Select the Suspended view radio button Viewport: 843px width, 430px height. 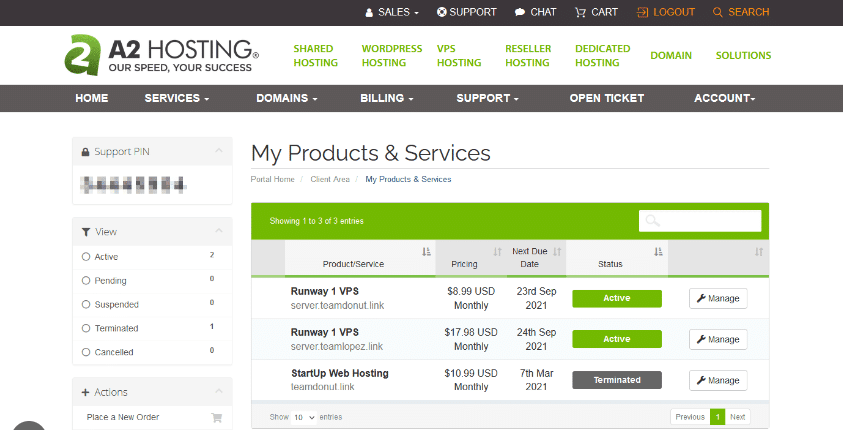click(85, 304)
